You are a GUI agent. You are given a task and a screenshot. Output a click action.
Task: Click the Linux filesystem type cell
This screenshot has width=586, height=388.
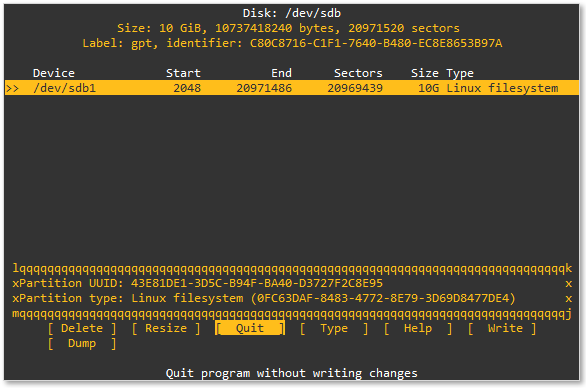(502, 88)
